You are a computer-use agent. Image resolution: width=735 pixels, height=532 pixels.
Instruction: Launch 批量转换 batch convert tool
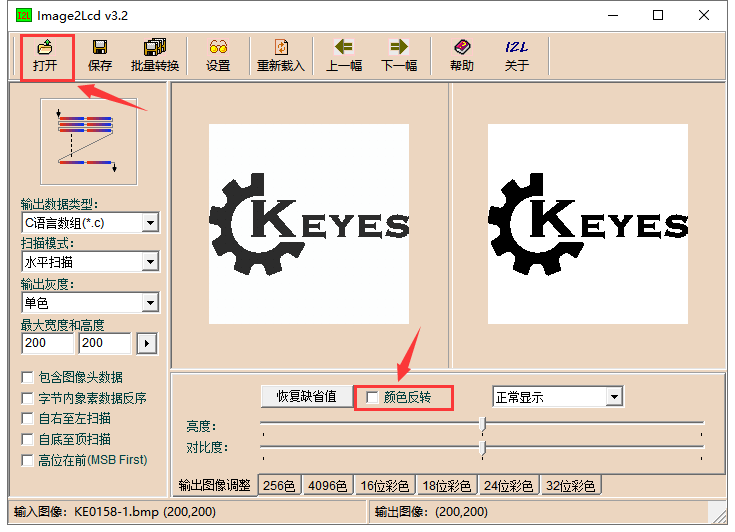coord(155,56)
